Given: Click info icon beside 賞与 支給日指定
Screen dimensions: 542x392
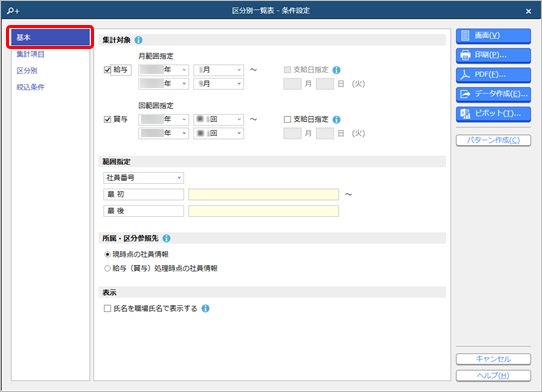Looking at the screenshot, I should [336, 120].
